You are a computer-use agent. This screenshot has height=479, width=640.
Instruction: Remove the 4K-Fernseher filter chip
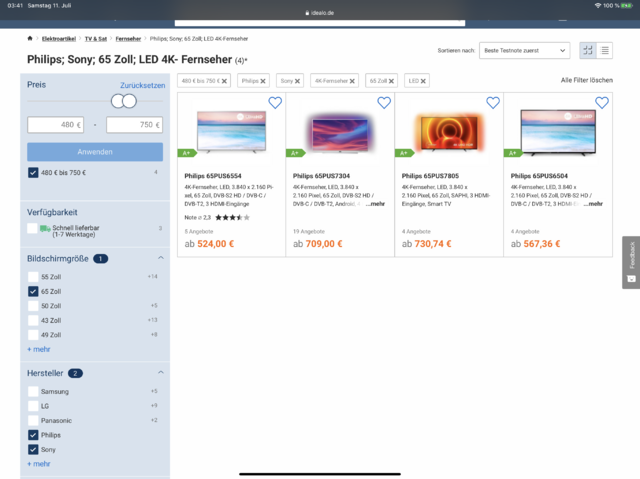[352, 81]
